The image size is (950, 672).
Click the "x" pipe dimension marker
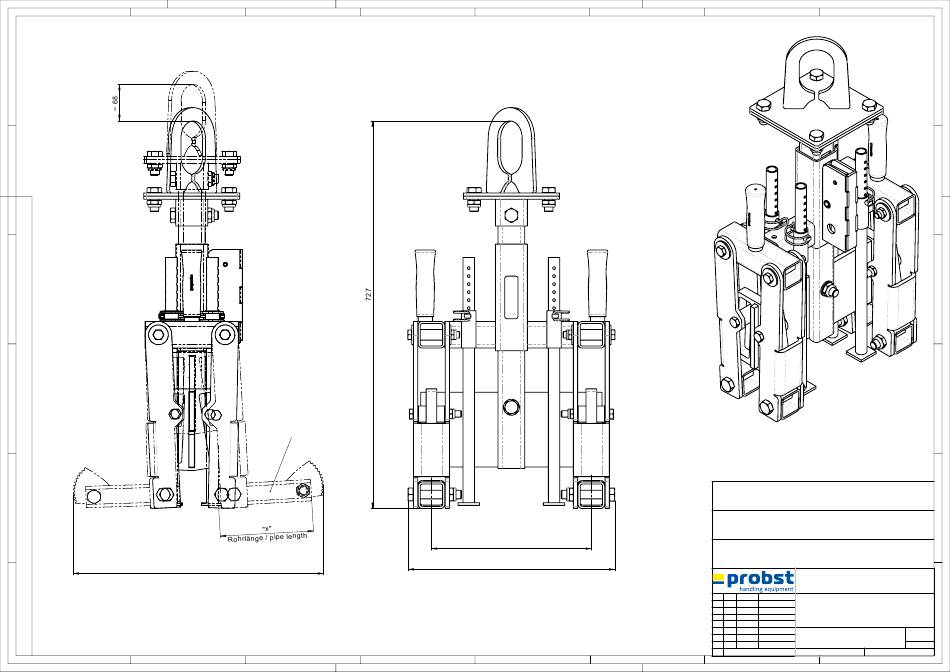click(267, 528)
